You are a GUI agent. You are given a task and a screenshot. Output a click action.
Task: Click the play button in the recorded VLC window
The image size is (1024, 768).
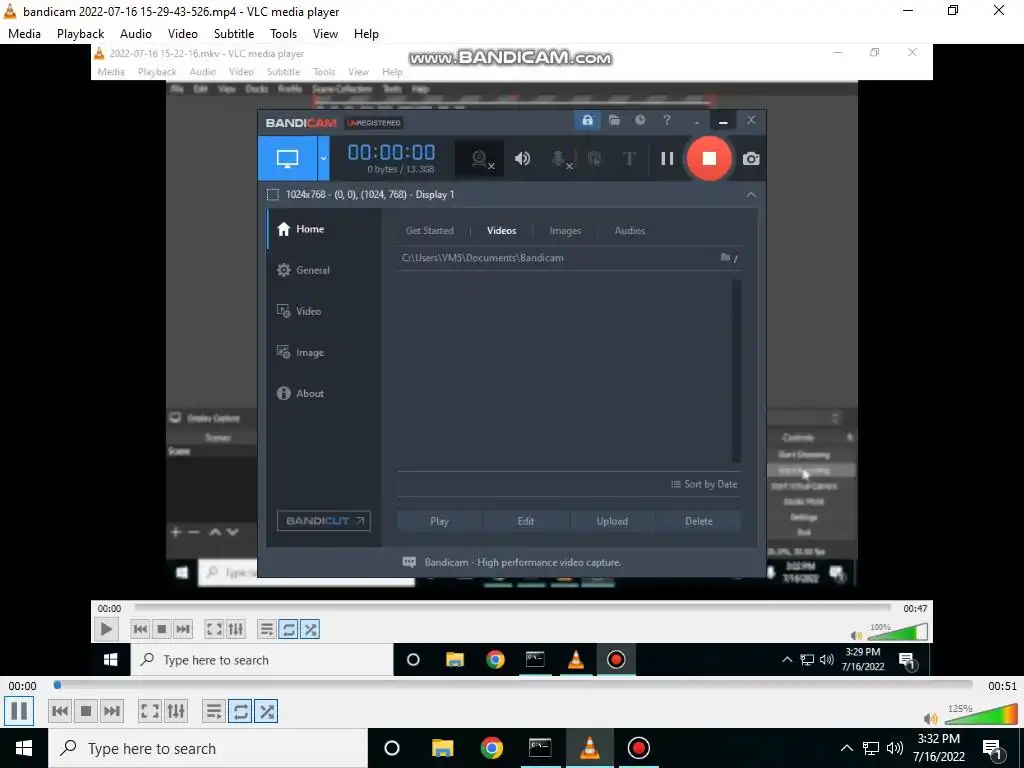(x=106, y=630)
